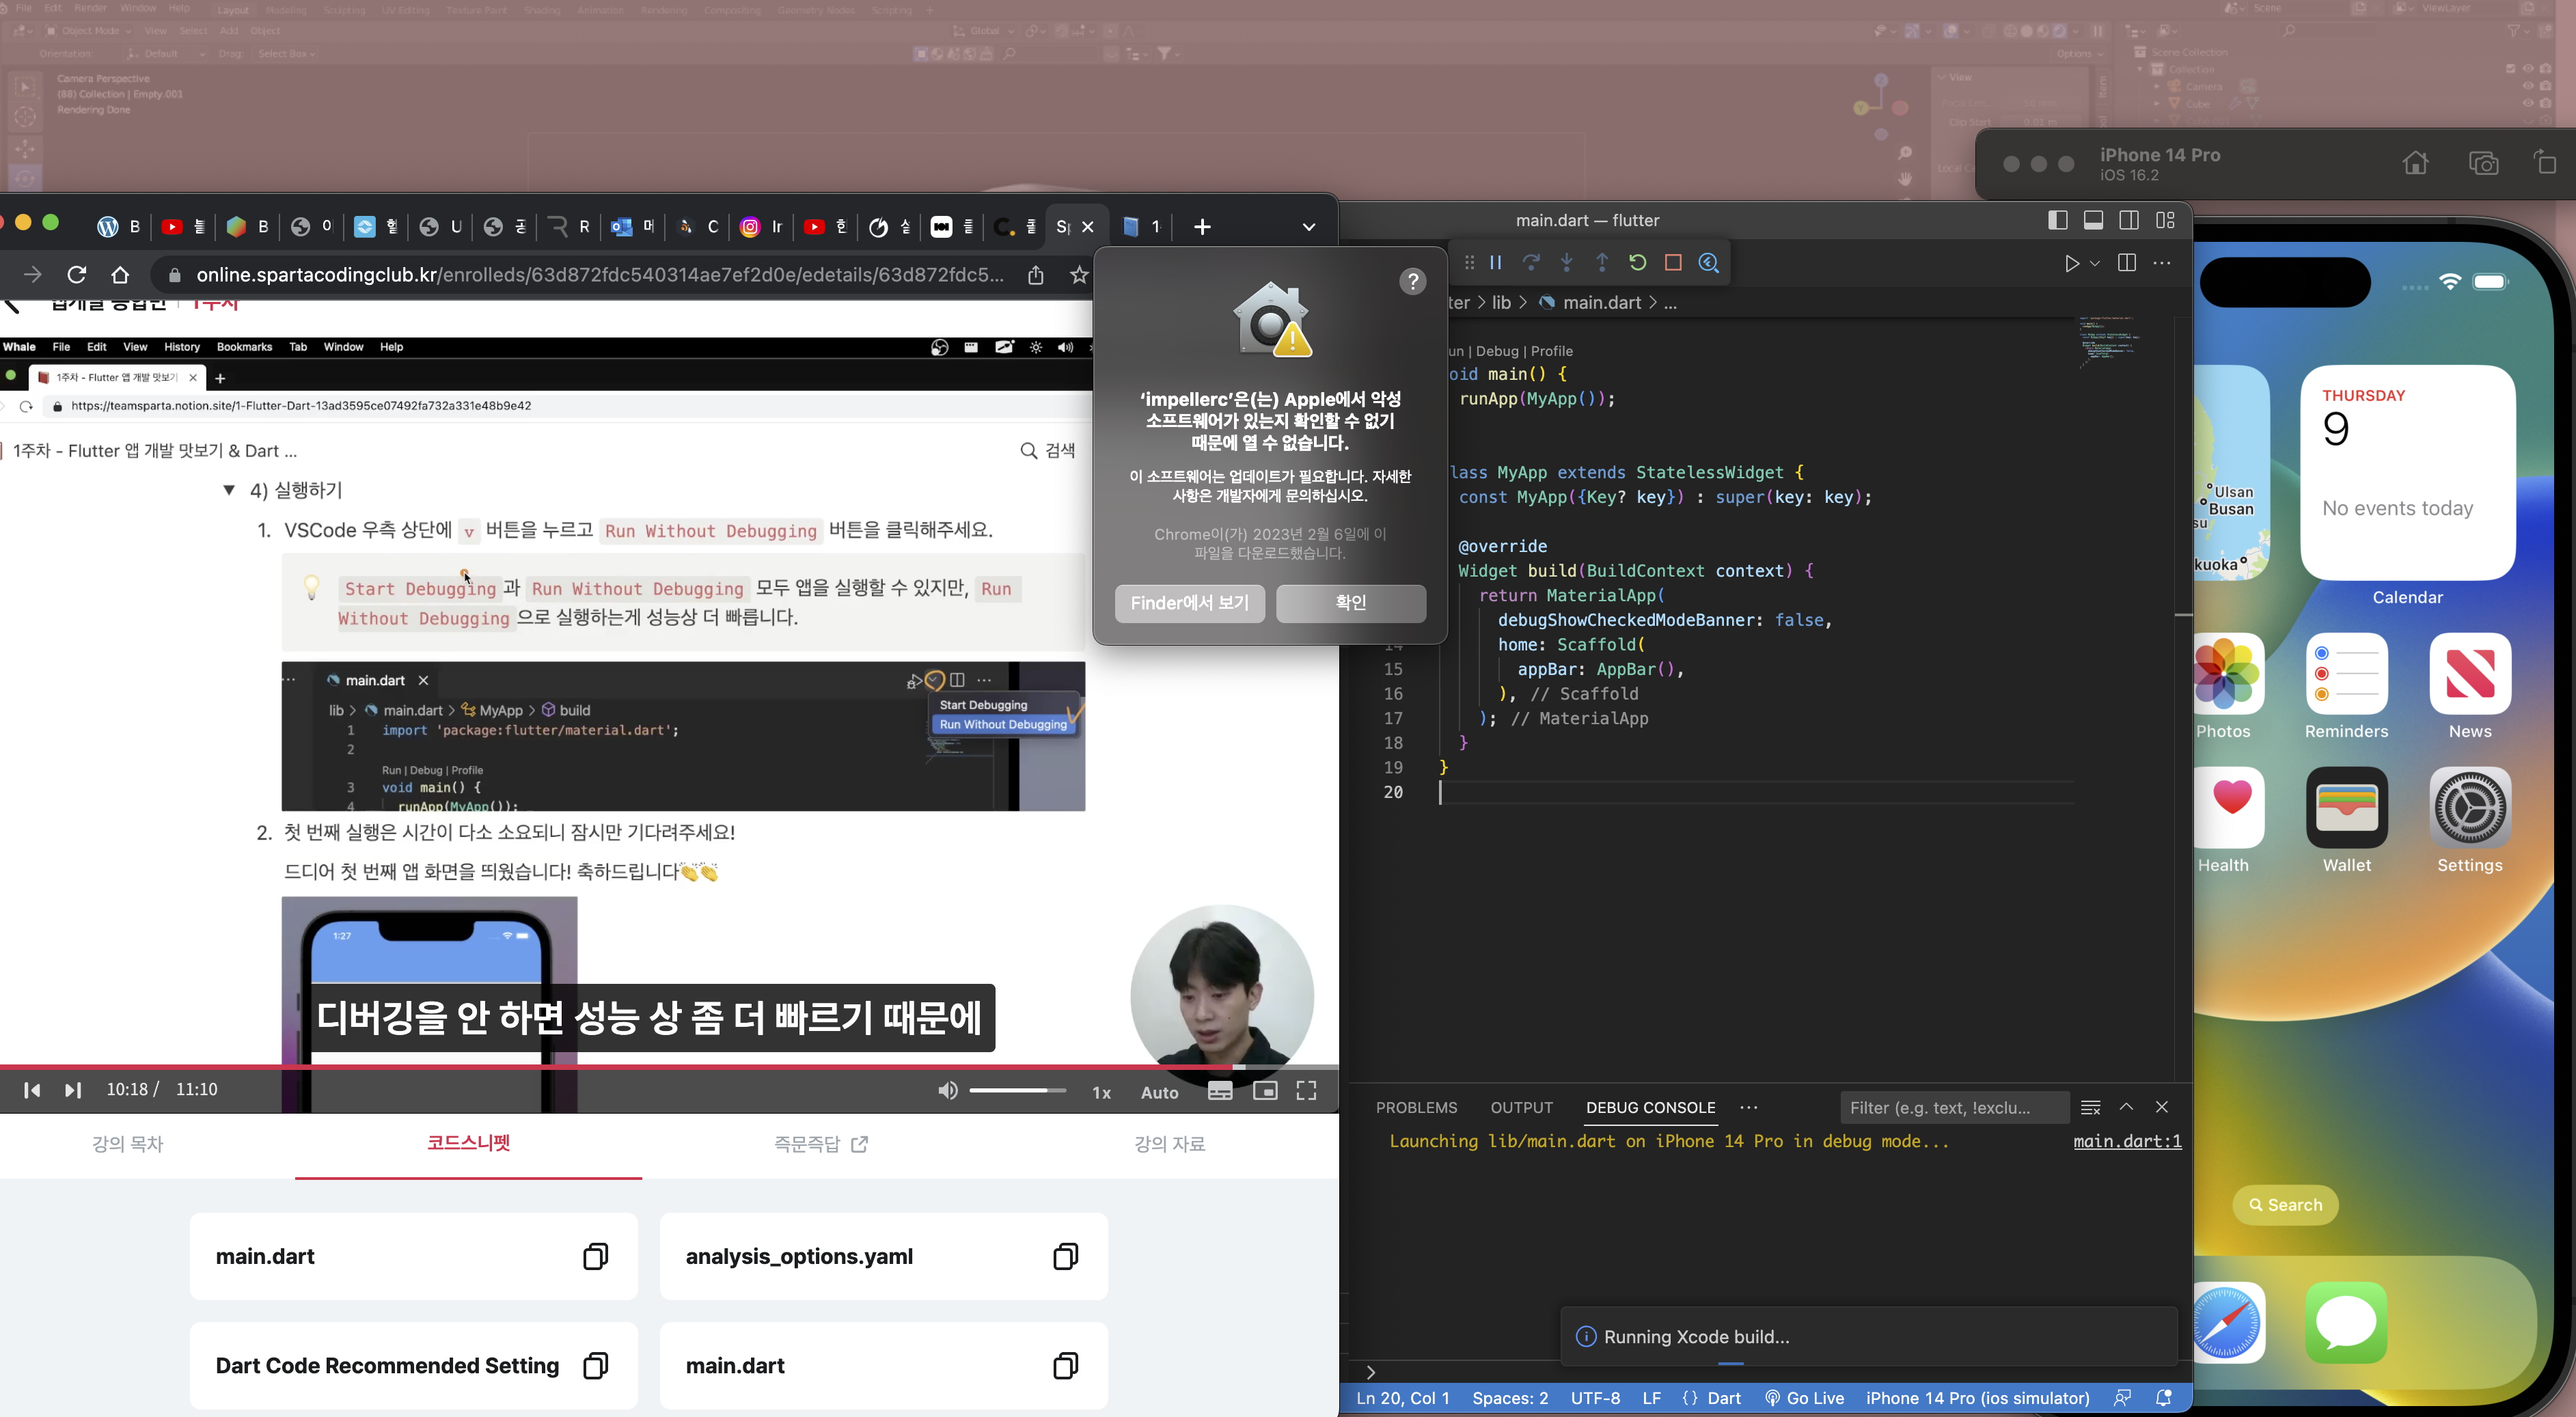2576x1417 pixels.
Task: Restart the debug session with green arrow
Action: (x=1637, y=262)
